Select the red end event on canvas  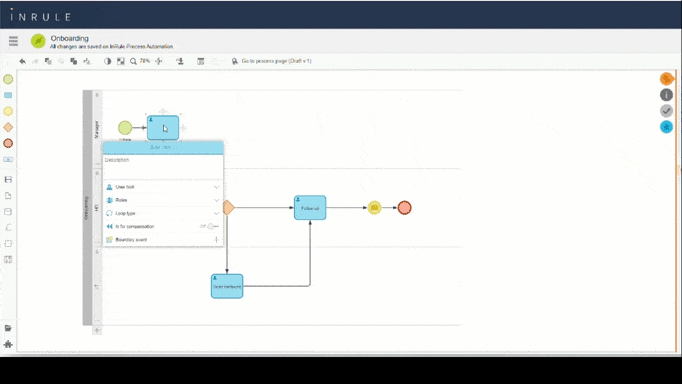click(x=405, y=208)
